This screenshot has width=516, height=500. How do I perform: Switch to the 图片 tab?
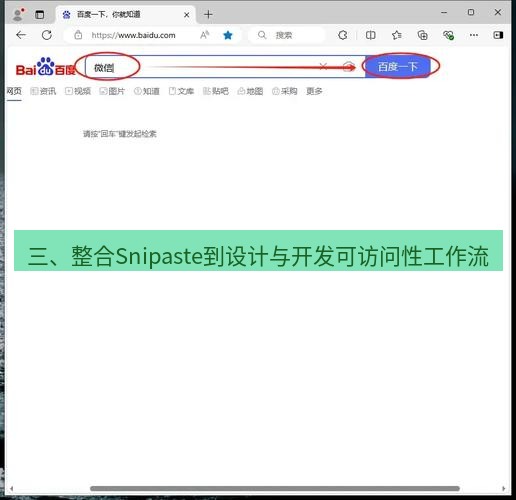point(112,91)
